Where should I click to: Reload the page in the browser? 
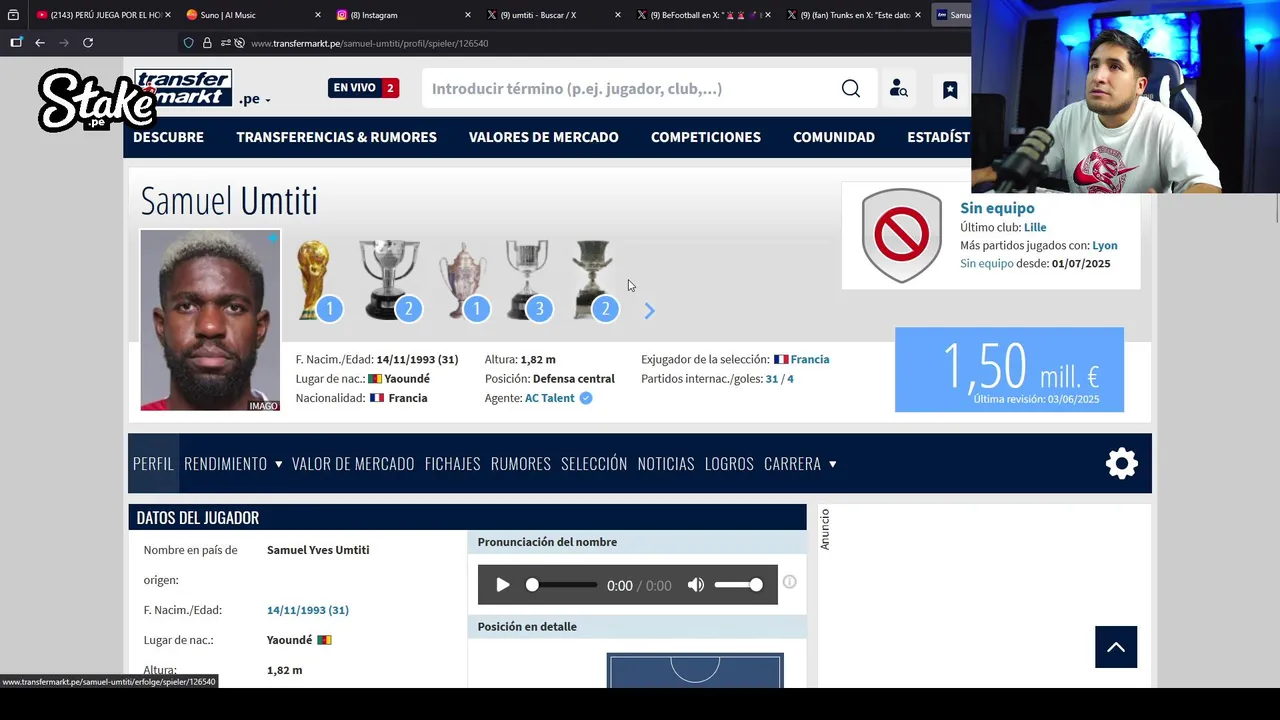(x=88, y=43)
